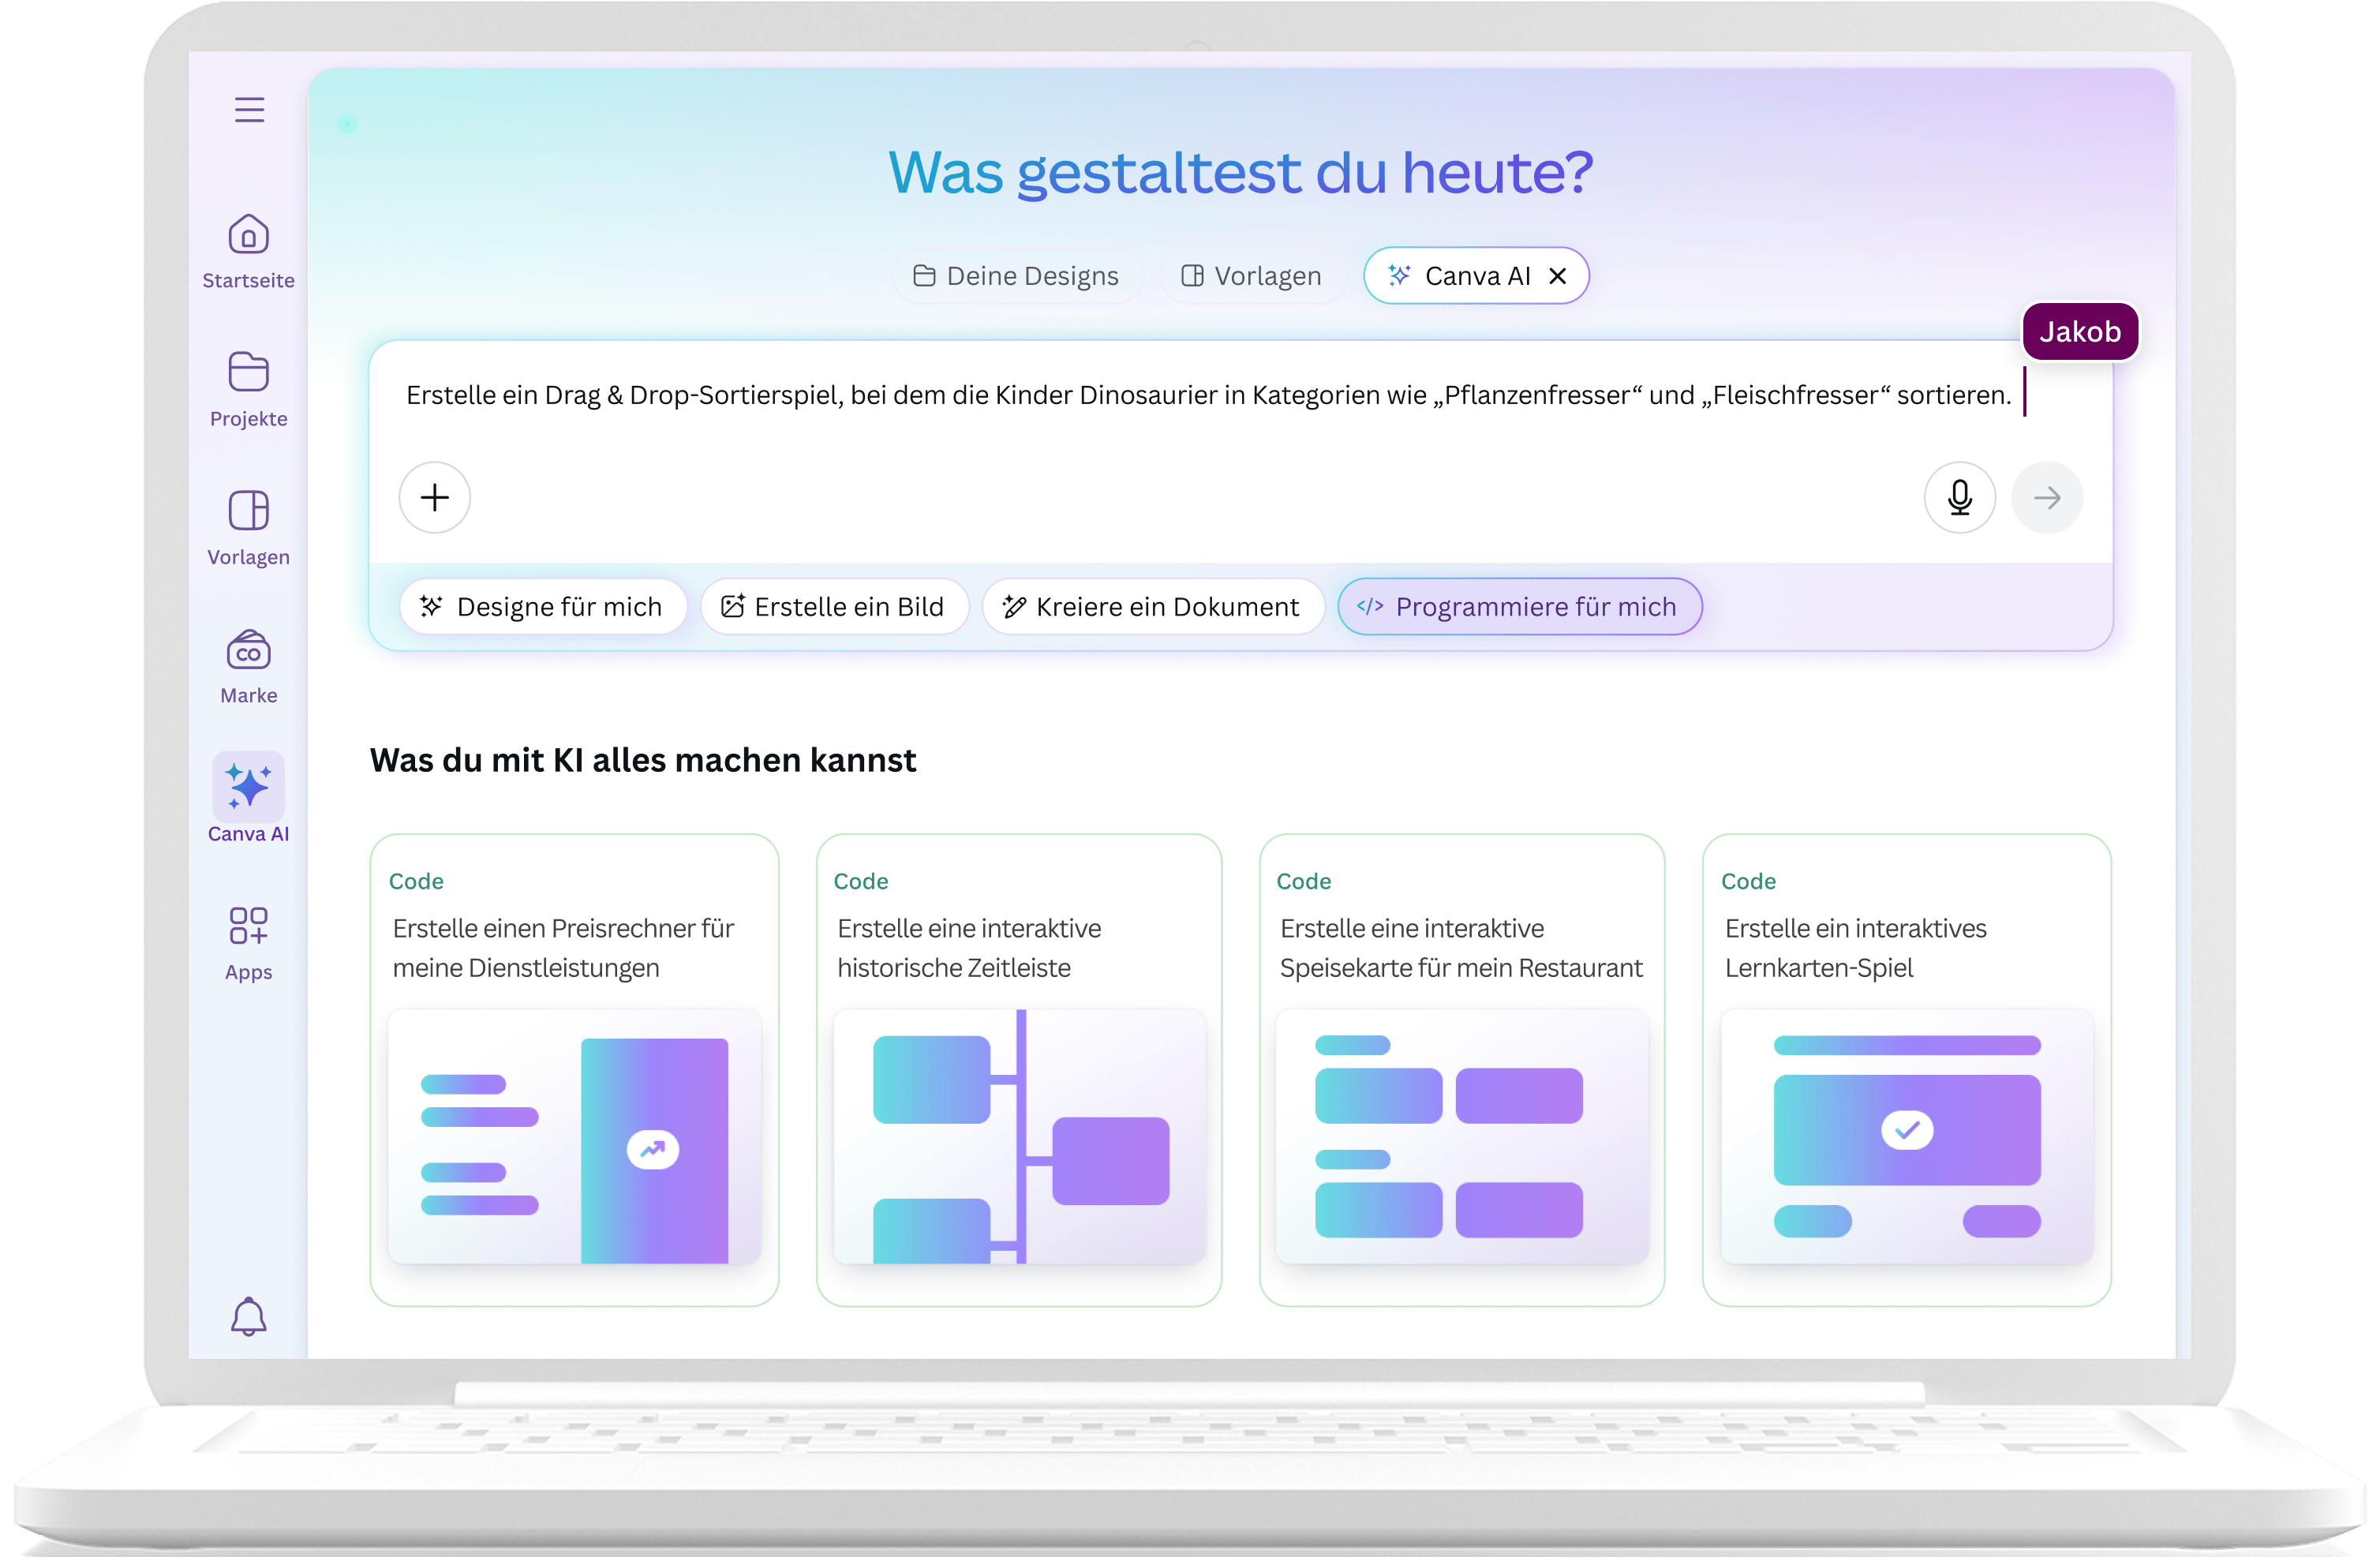Select the Canva AI sparkle icon
The width and height of the screenshot is (2380, 1557).
(x=248, y=787)
